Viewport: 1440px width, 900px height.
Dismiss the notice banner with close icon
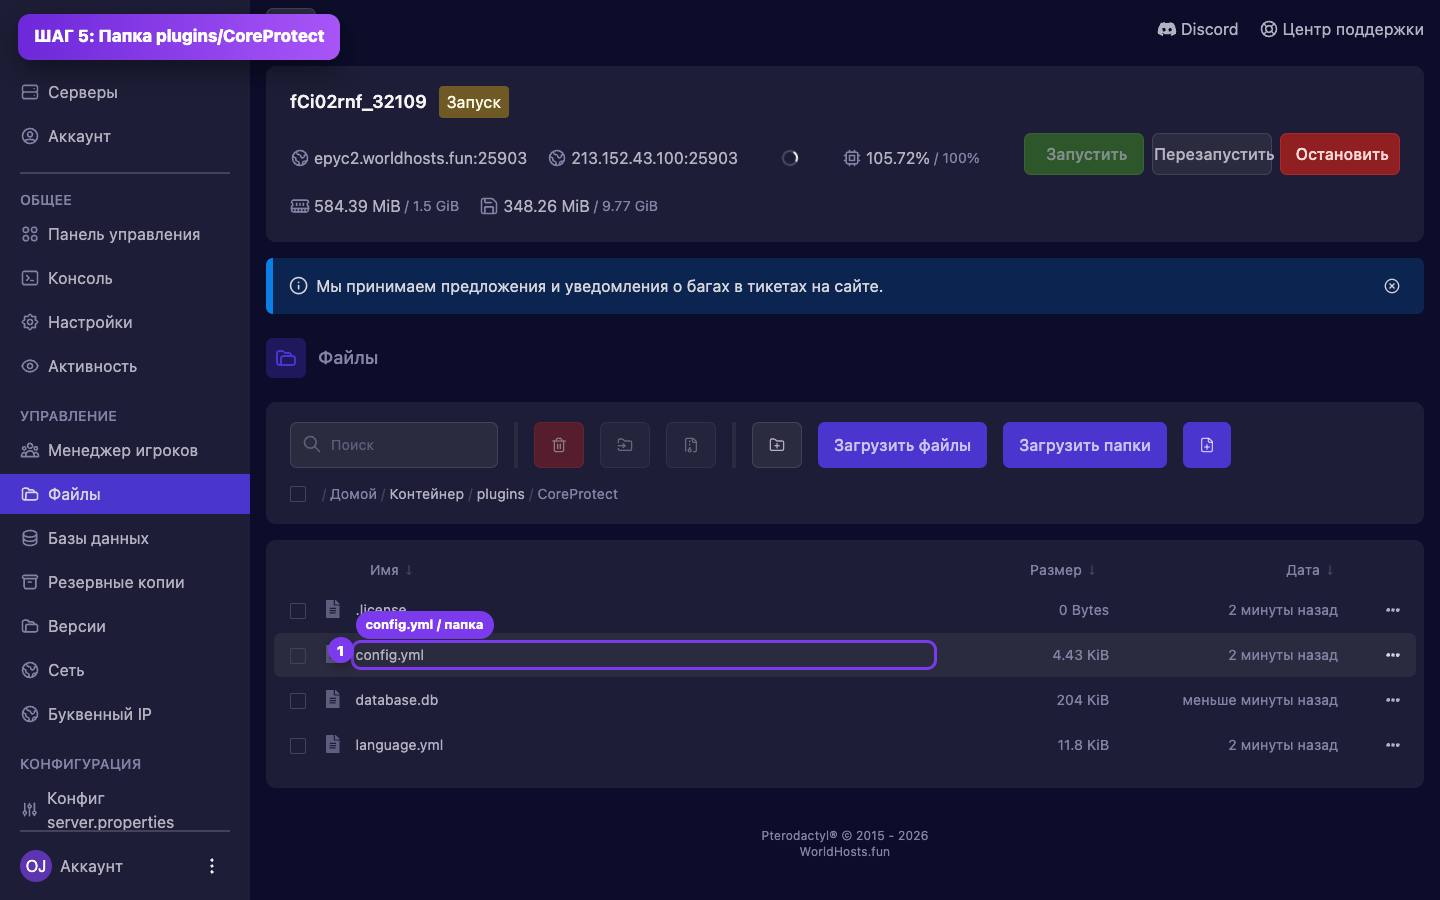point(1392,286)
